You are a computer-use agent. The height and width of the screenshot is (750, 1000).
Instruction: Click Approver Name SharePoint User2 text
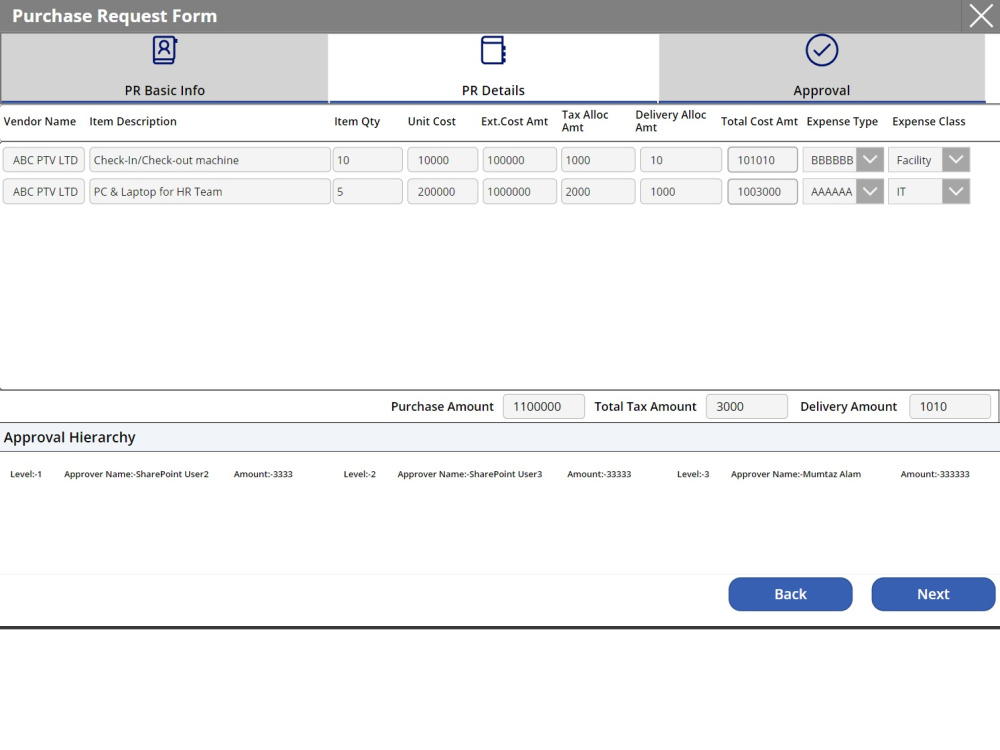pos(136,474)
